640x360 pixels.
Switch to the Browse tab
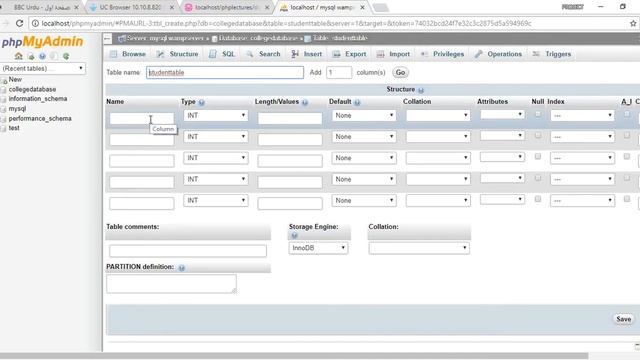coord(128,54)
